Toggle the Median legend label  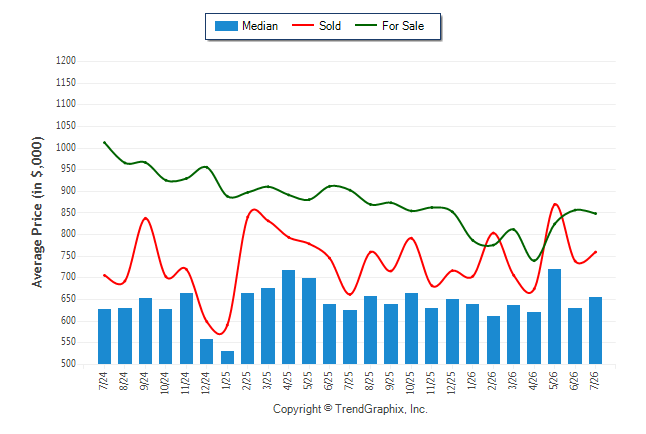click(260, 26)
